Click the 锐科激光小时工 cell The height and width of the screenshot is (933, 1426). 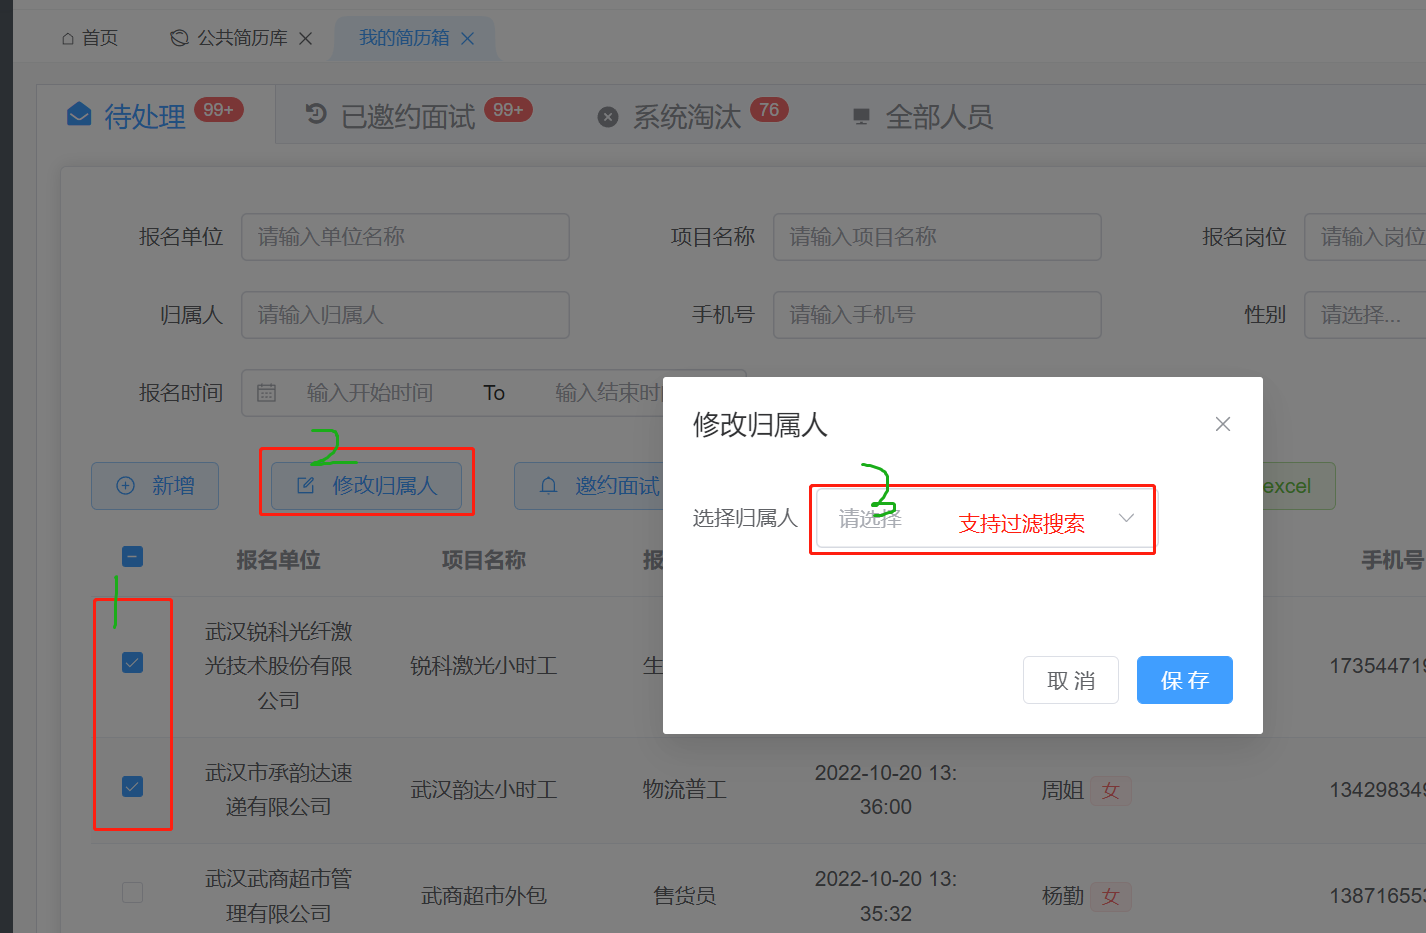tap(484, 666)
